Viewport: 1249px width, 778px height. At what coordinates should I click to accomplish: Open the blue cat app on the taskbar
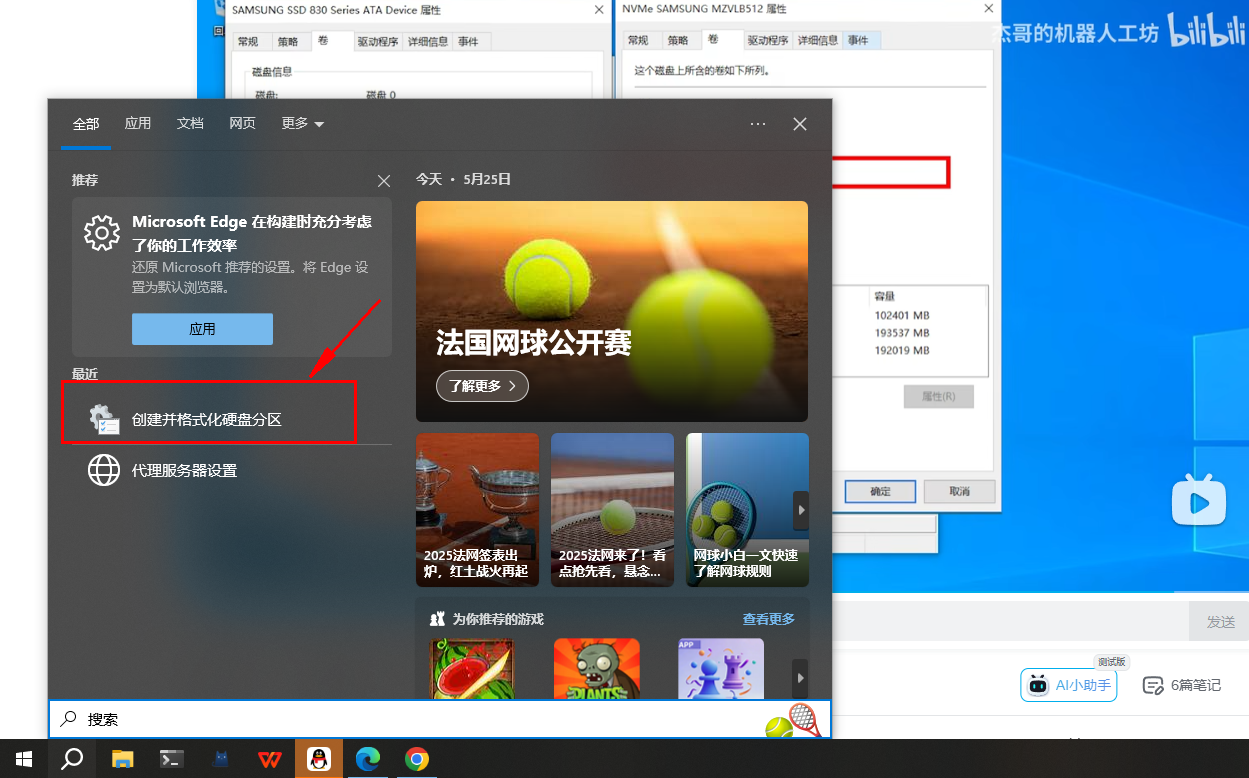click(220, 759)
